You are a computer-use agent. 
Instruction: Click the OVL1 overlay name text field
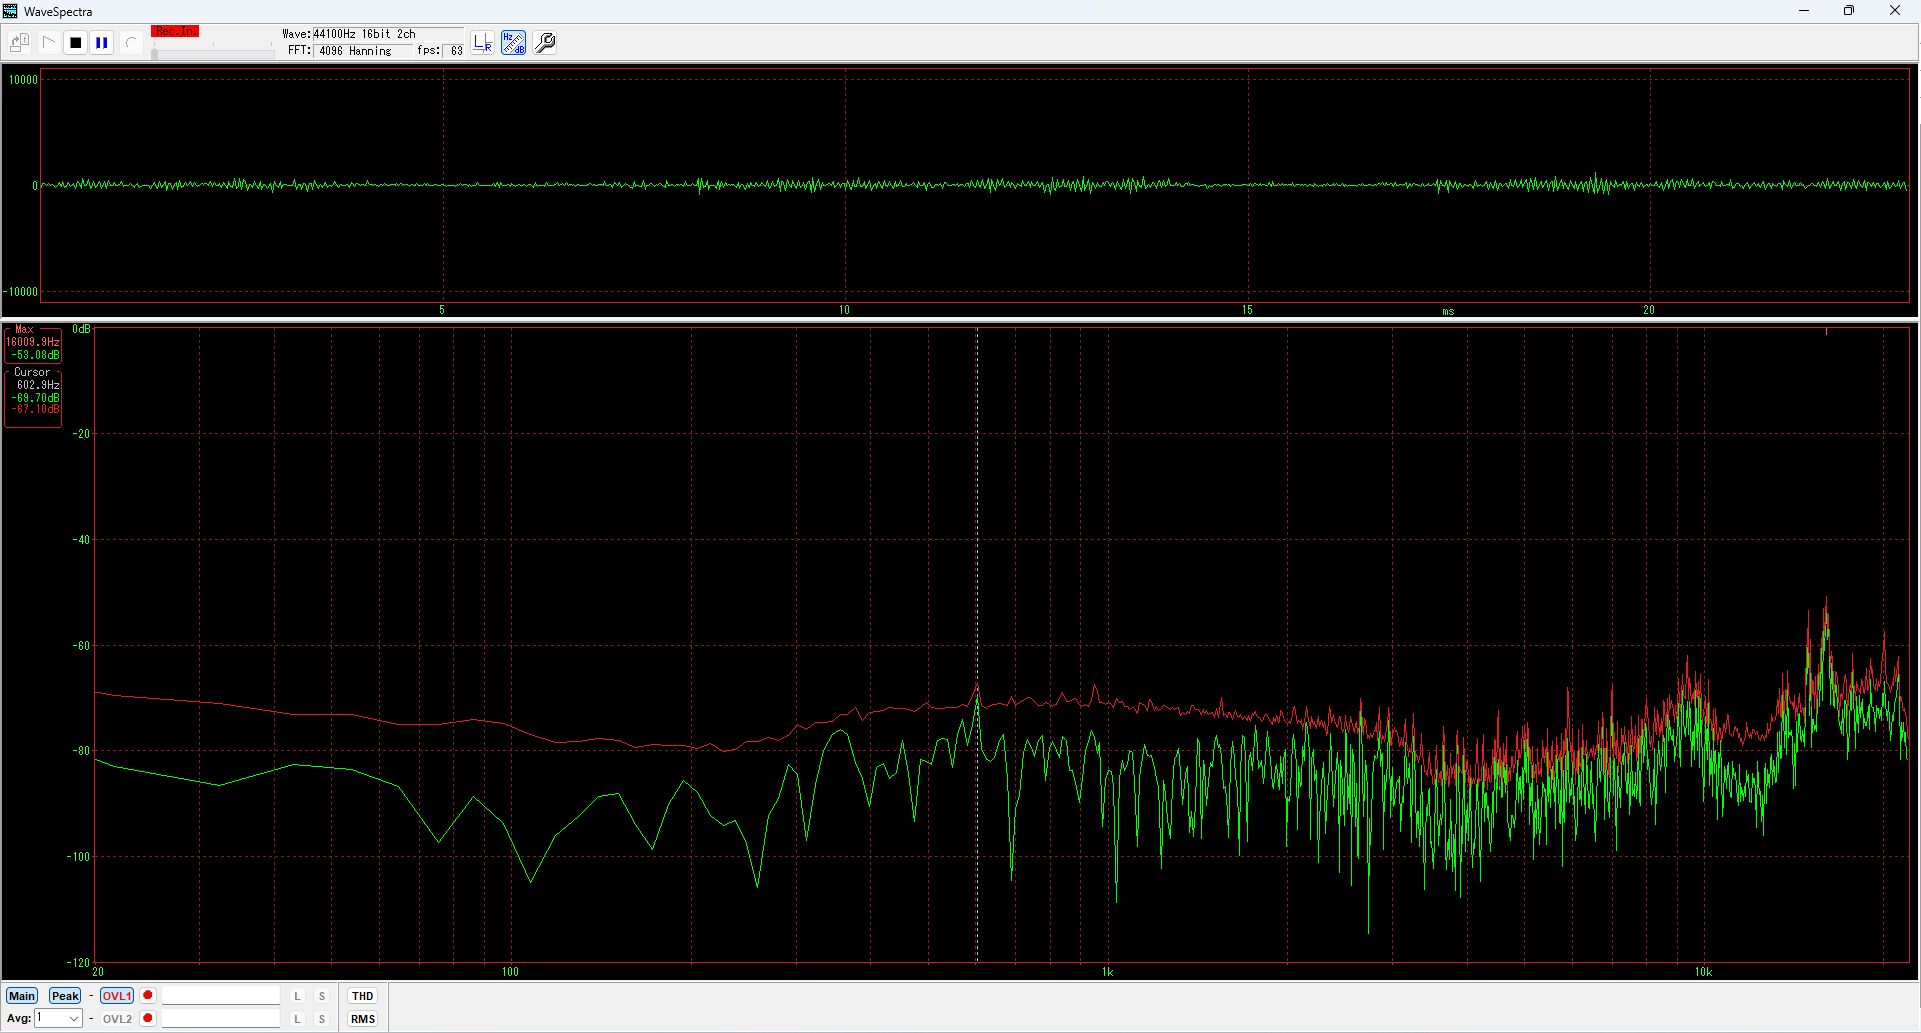coord(221,996)
